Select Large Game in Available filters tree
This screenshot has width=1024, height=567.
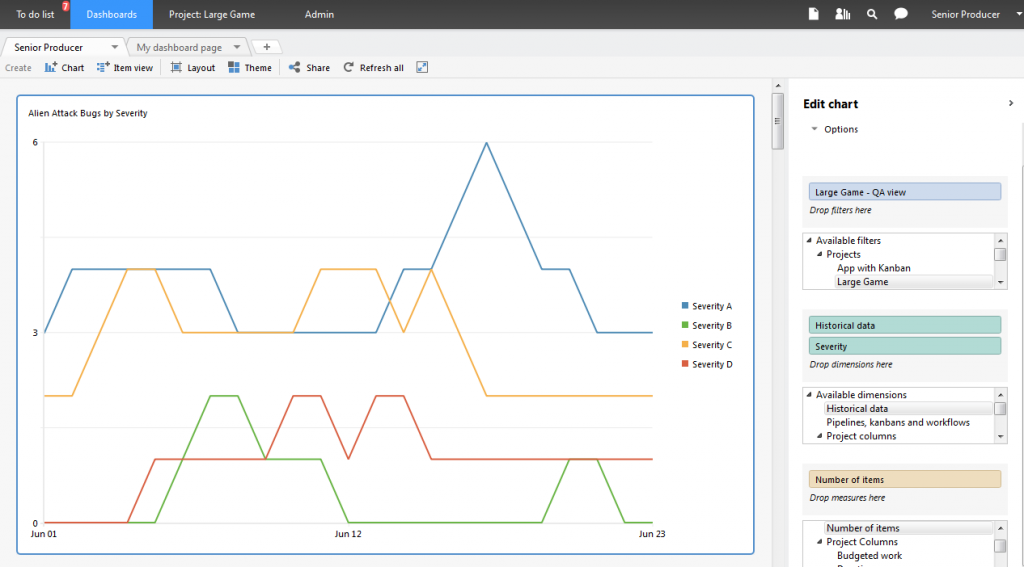click(862, 282)
